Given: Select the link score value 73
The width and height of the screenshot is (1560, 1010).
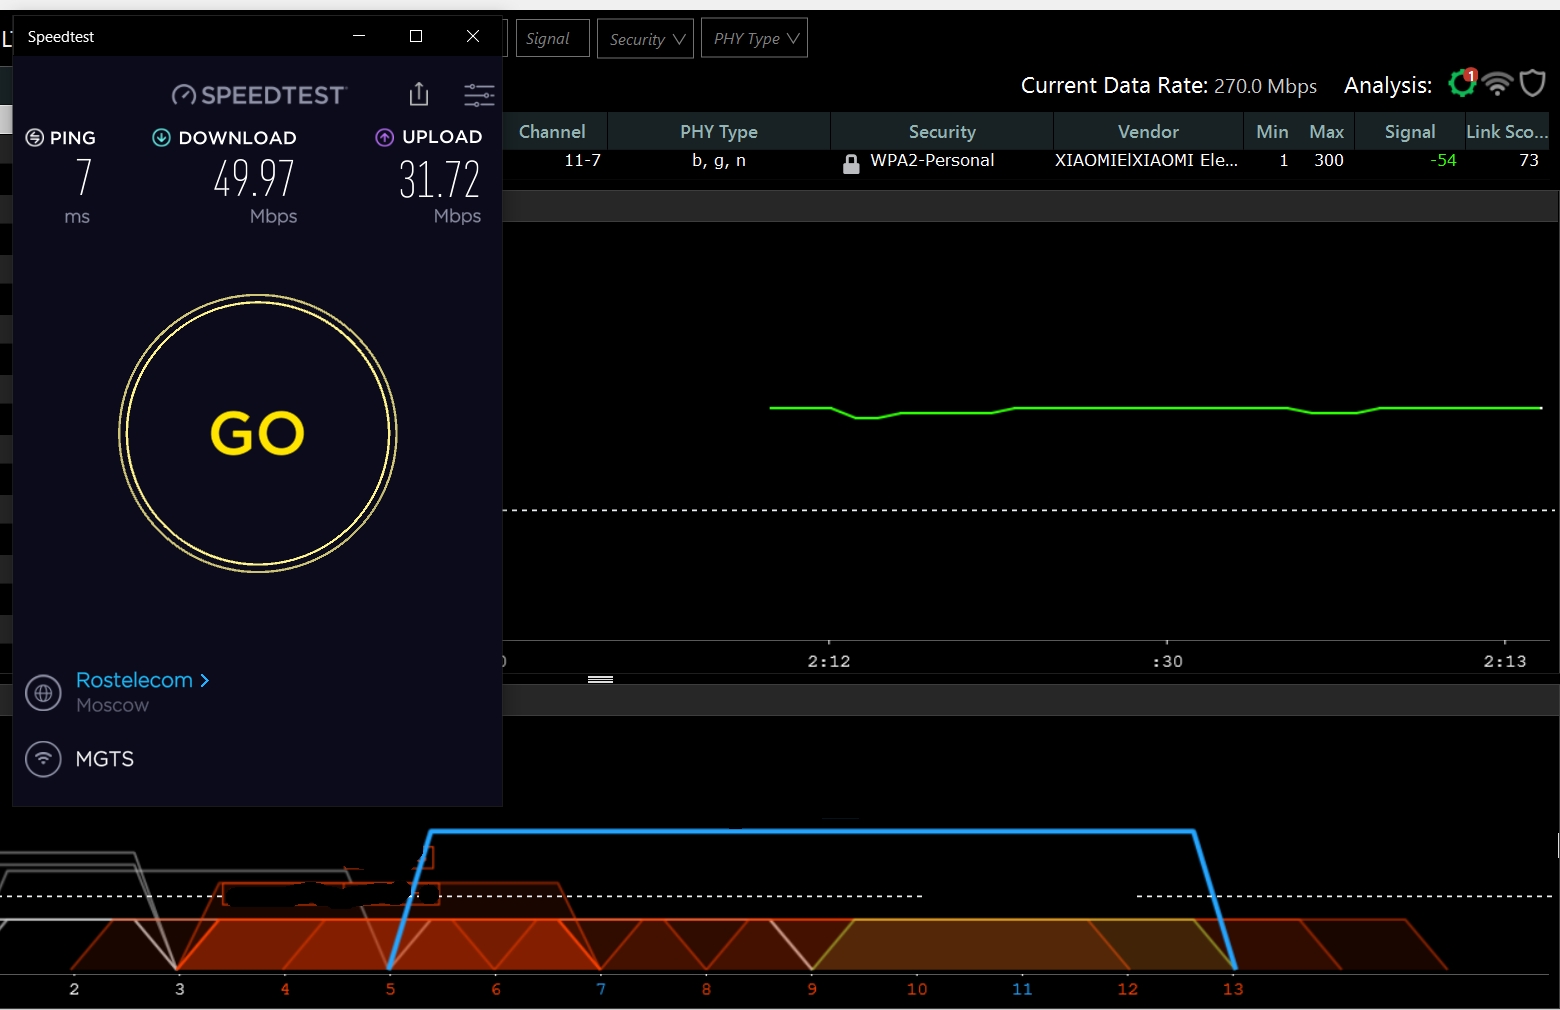Looking at the screenshot, I should tap(1529, 160).
